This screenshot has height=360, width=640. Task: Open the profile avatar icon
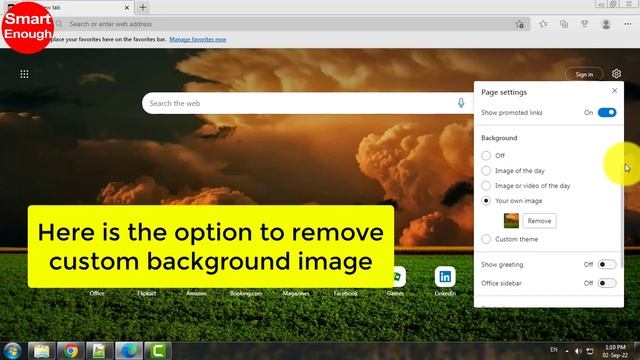click(606, 24)
